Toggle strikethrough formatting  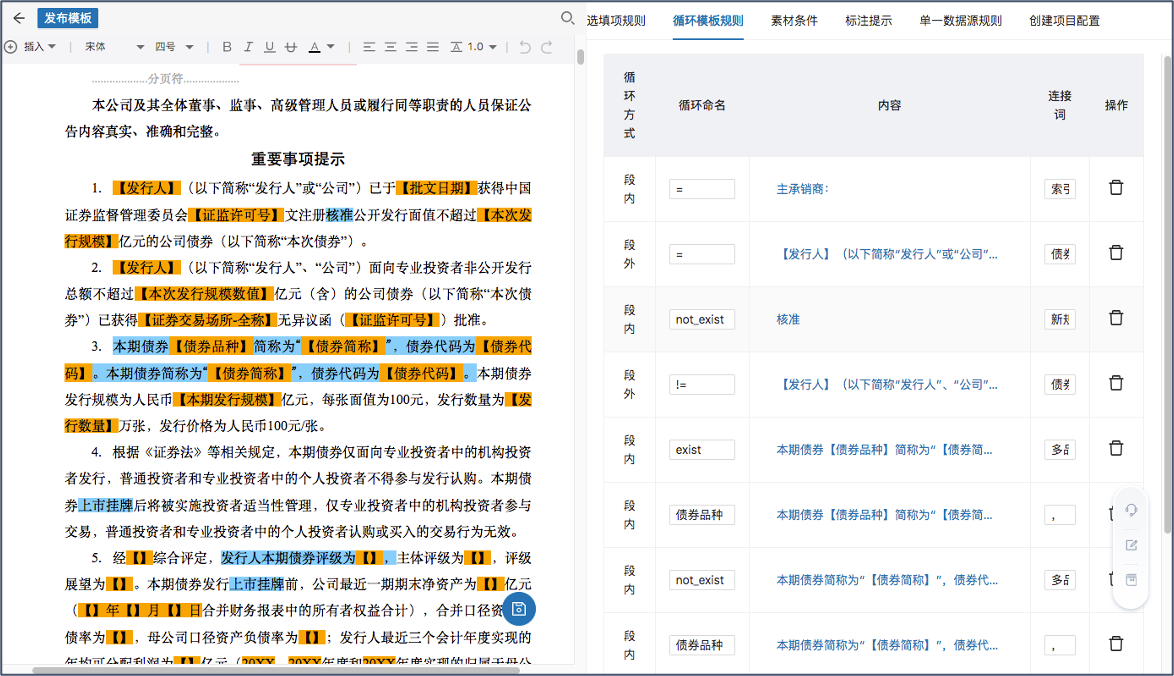(x=290, y=47)
